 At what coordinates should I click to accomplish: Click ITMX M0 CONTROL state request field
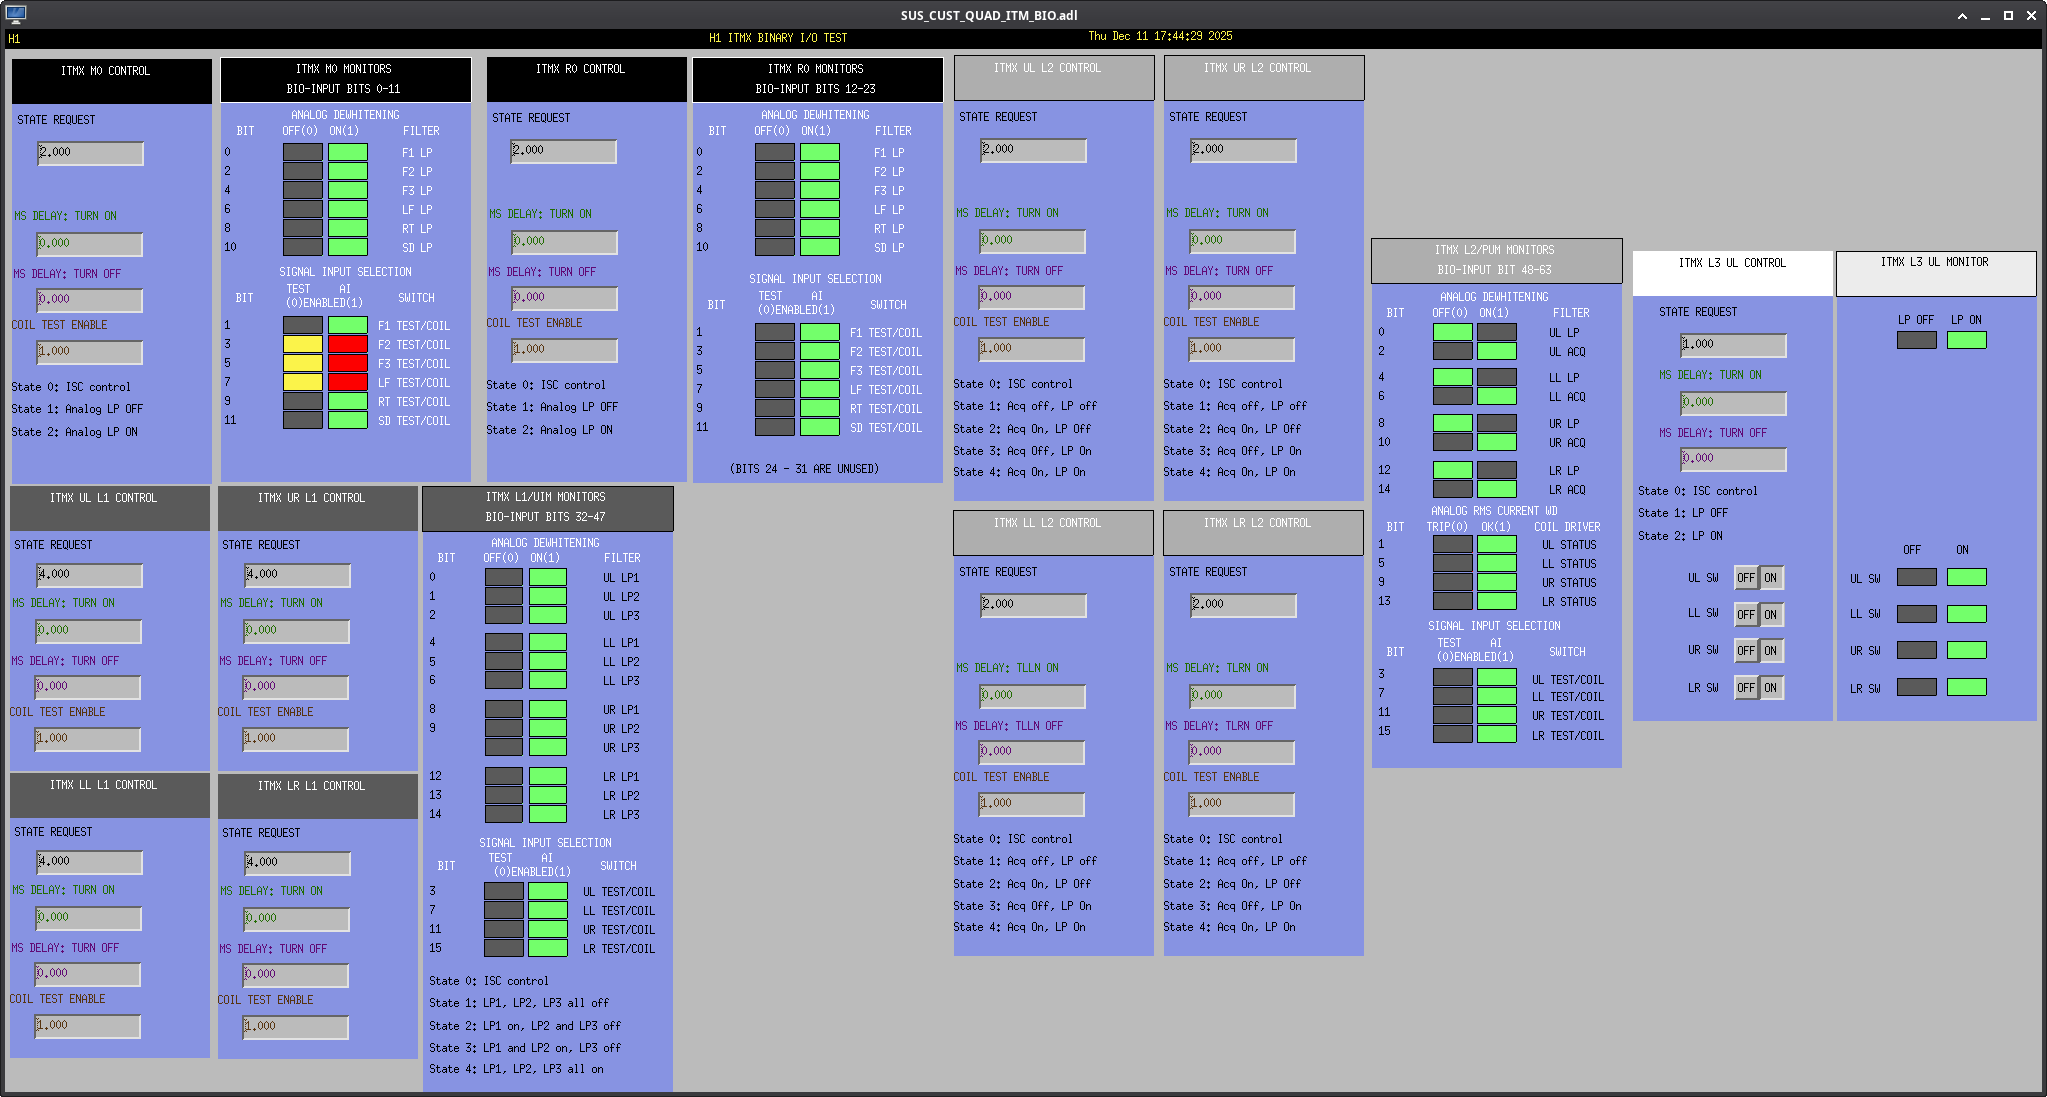coord(90,153)
